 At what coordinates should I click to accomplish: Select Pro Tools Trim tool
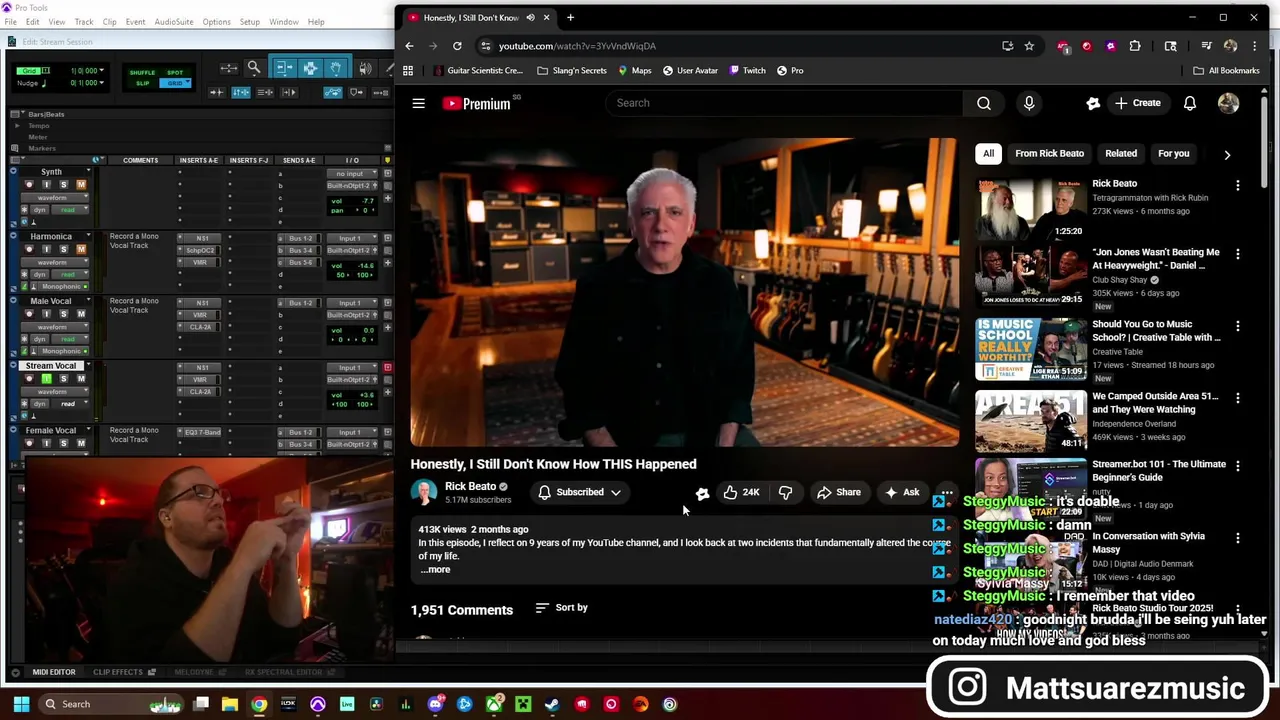pos(283,68)
